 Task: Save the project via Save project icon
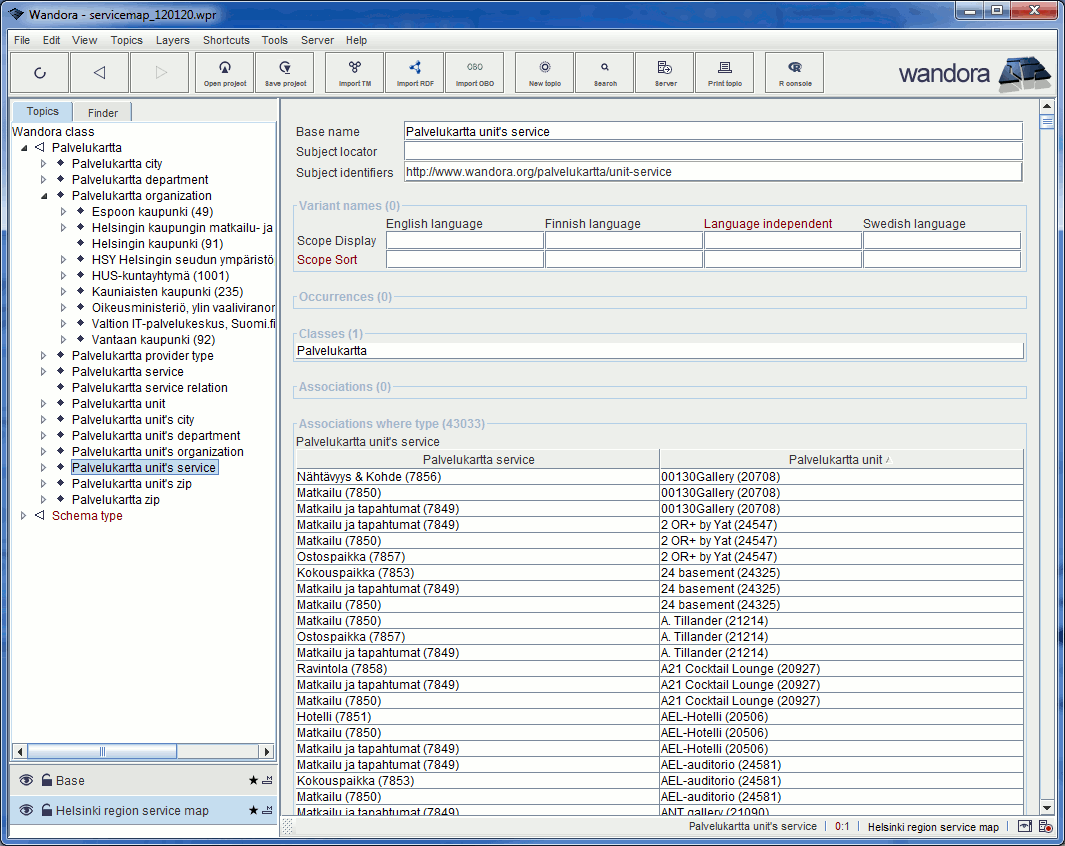(284, 72)
